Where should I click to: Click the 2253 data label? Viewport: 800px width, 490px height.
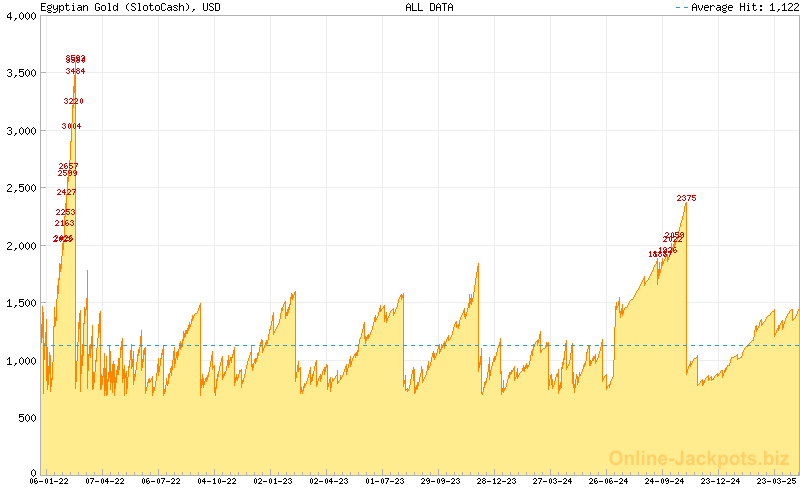tap(65, 212)
